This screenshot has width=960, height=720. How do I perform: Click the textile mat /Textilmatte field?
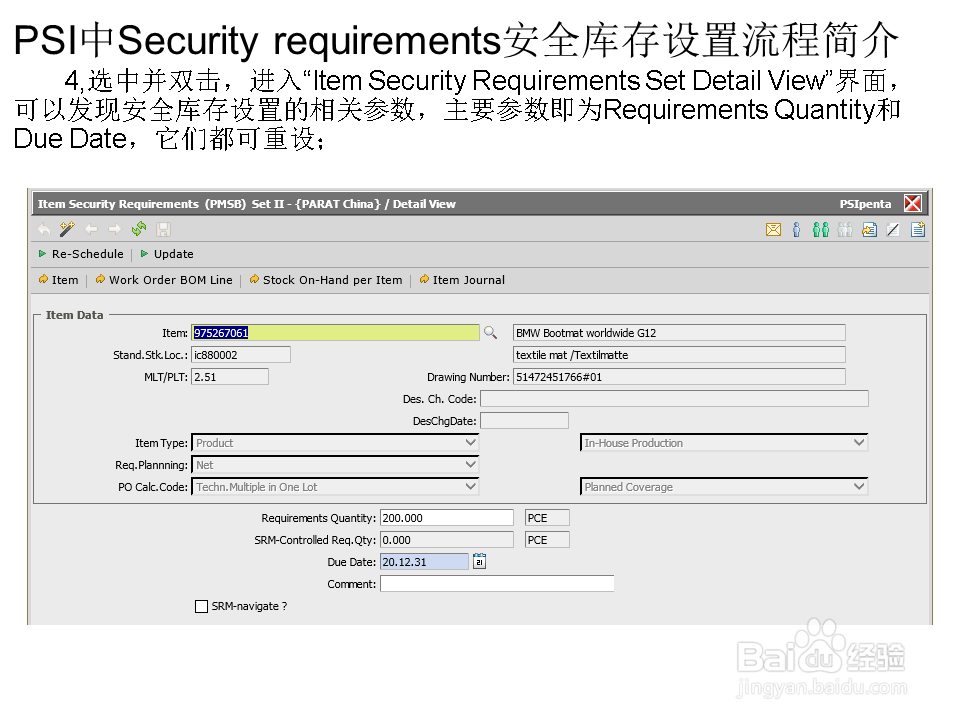pyautogui.click(x=679, y=354)
